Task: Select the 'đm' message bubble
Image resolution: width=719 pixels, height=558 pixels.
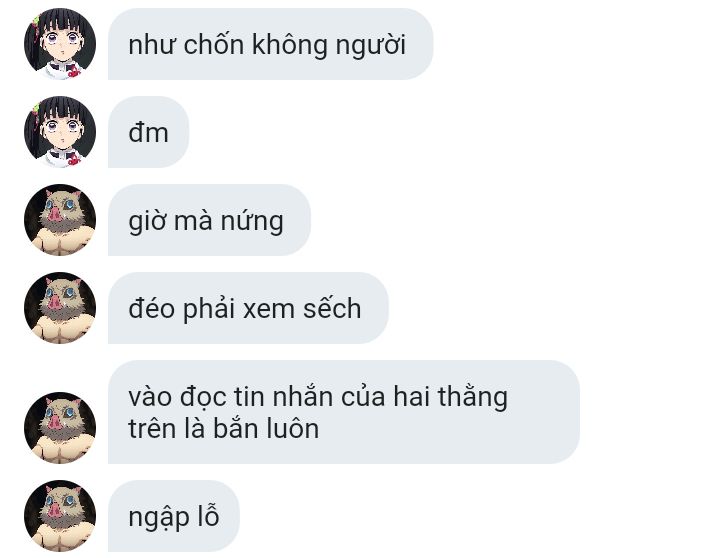Action: click(x=149, y=132)
